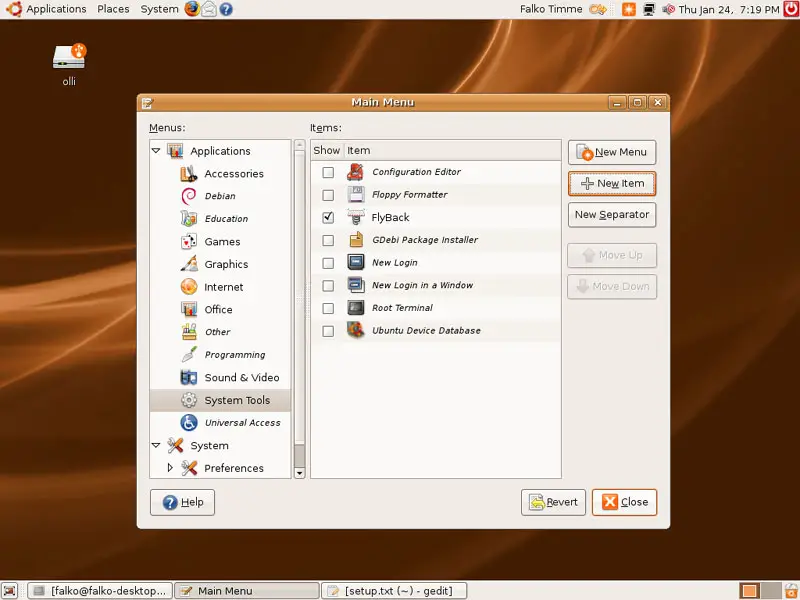Click the GDebi Package Installer icon

click(x=355, y=240)
